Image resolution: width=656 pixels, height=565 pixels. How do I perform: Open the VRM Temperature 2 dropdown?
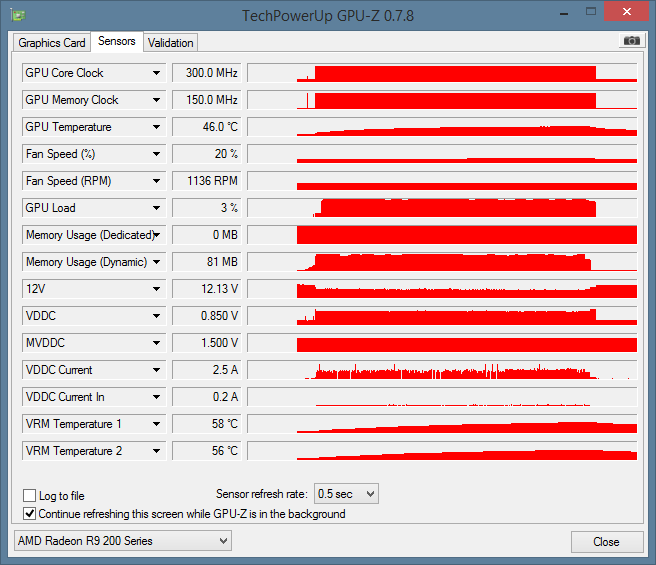(156, 451)
